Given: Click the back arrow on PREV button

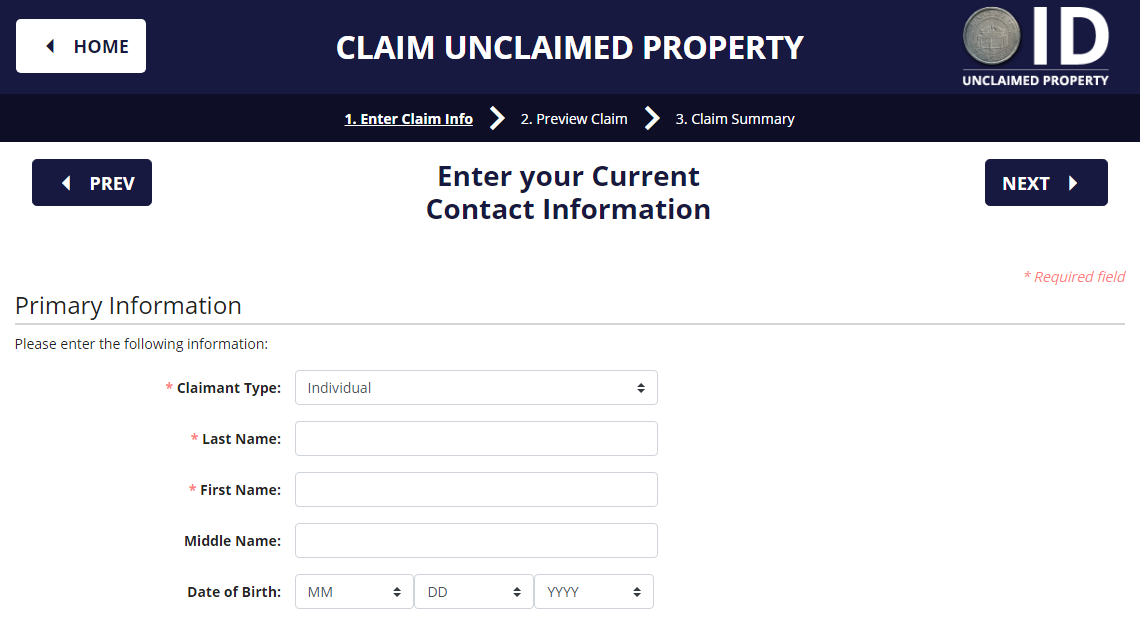Looking at the screenshot, I should 65,182.
